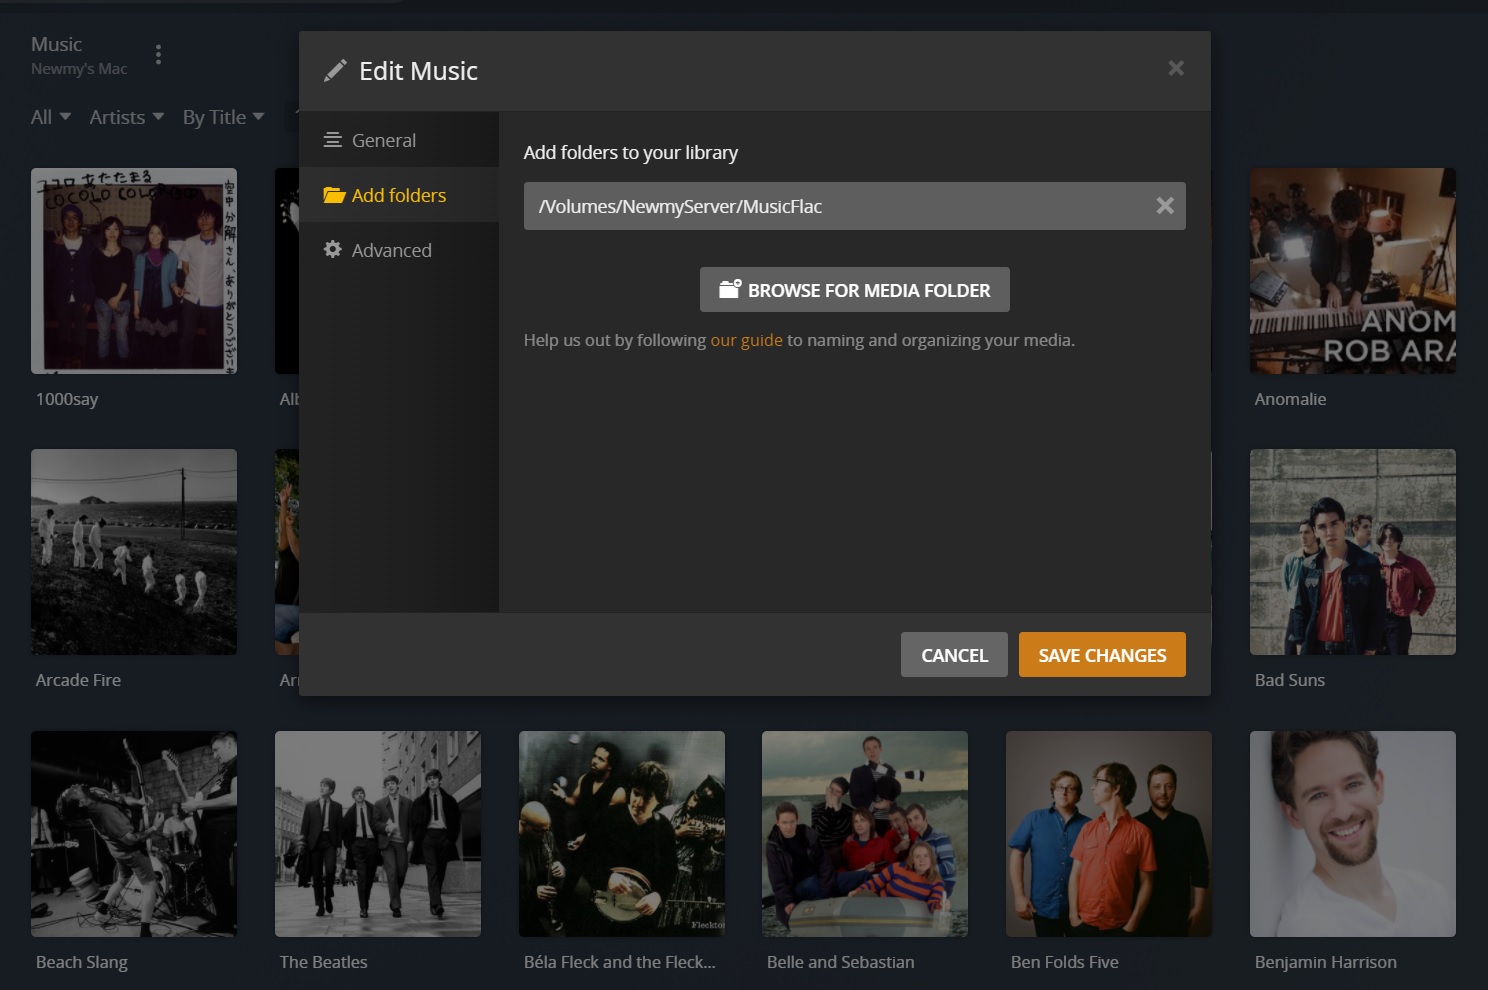Click the media folder icon on Browse button
The width and height of the screenshot is (1488, 990).
729,289
